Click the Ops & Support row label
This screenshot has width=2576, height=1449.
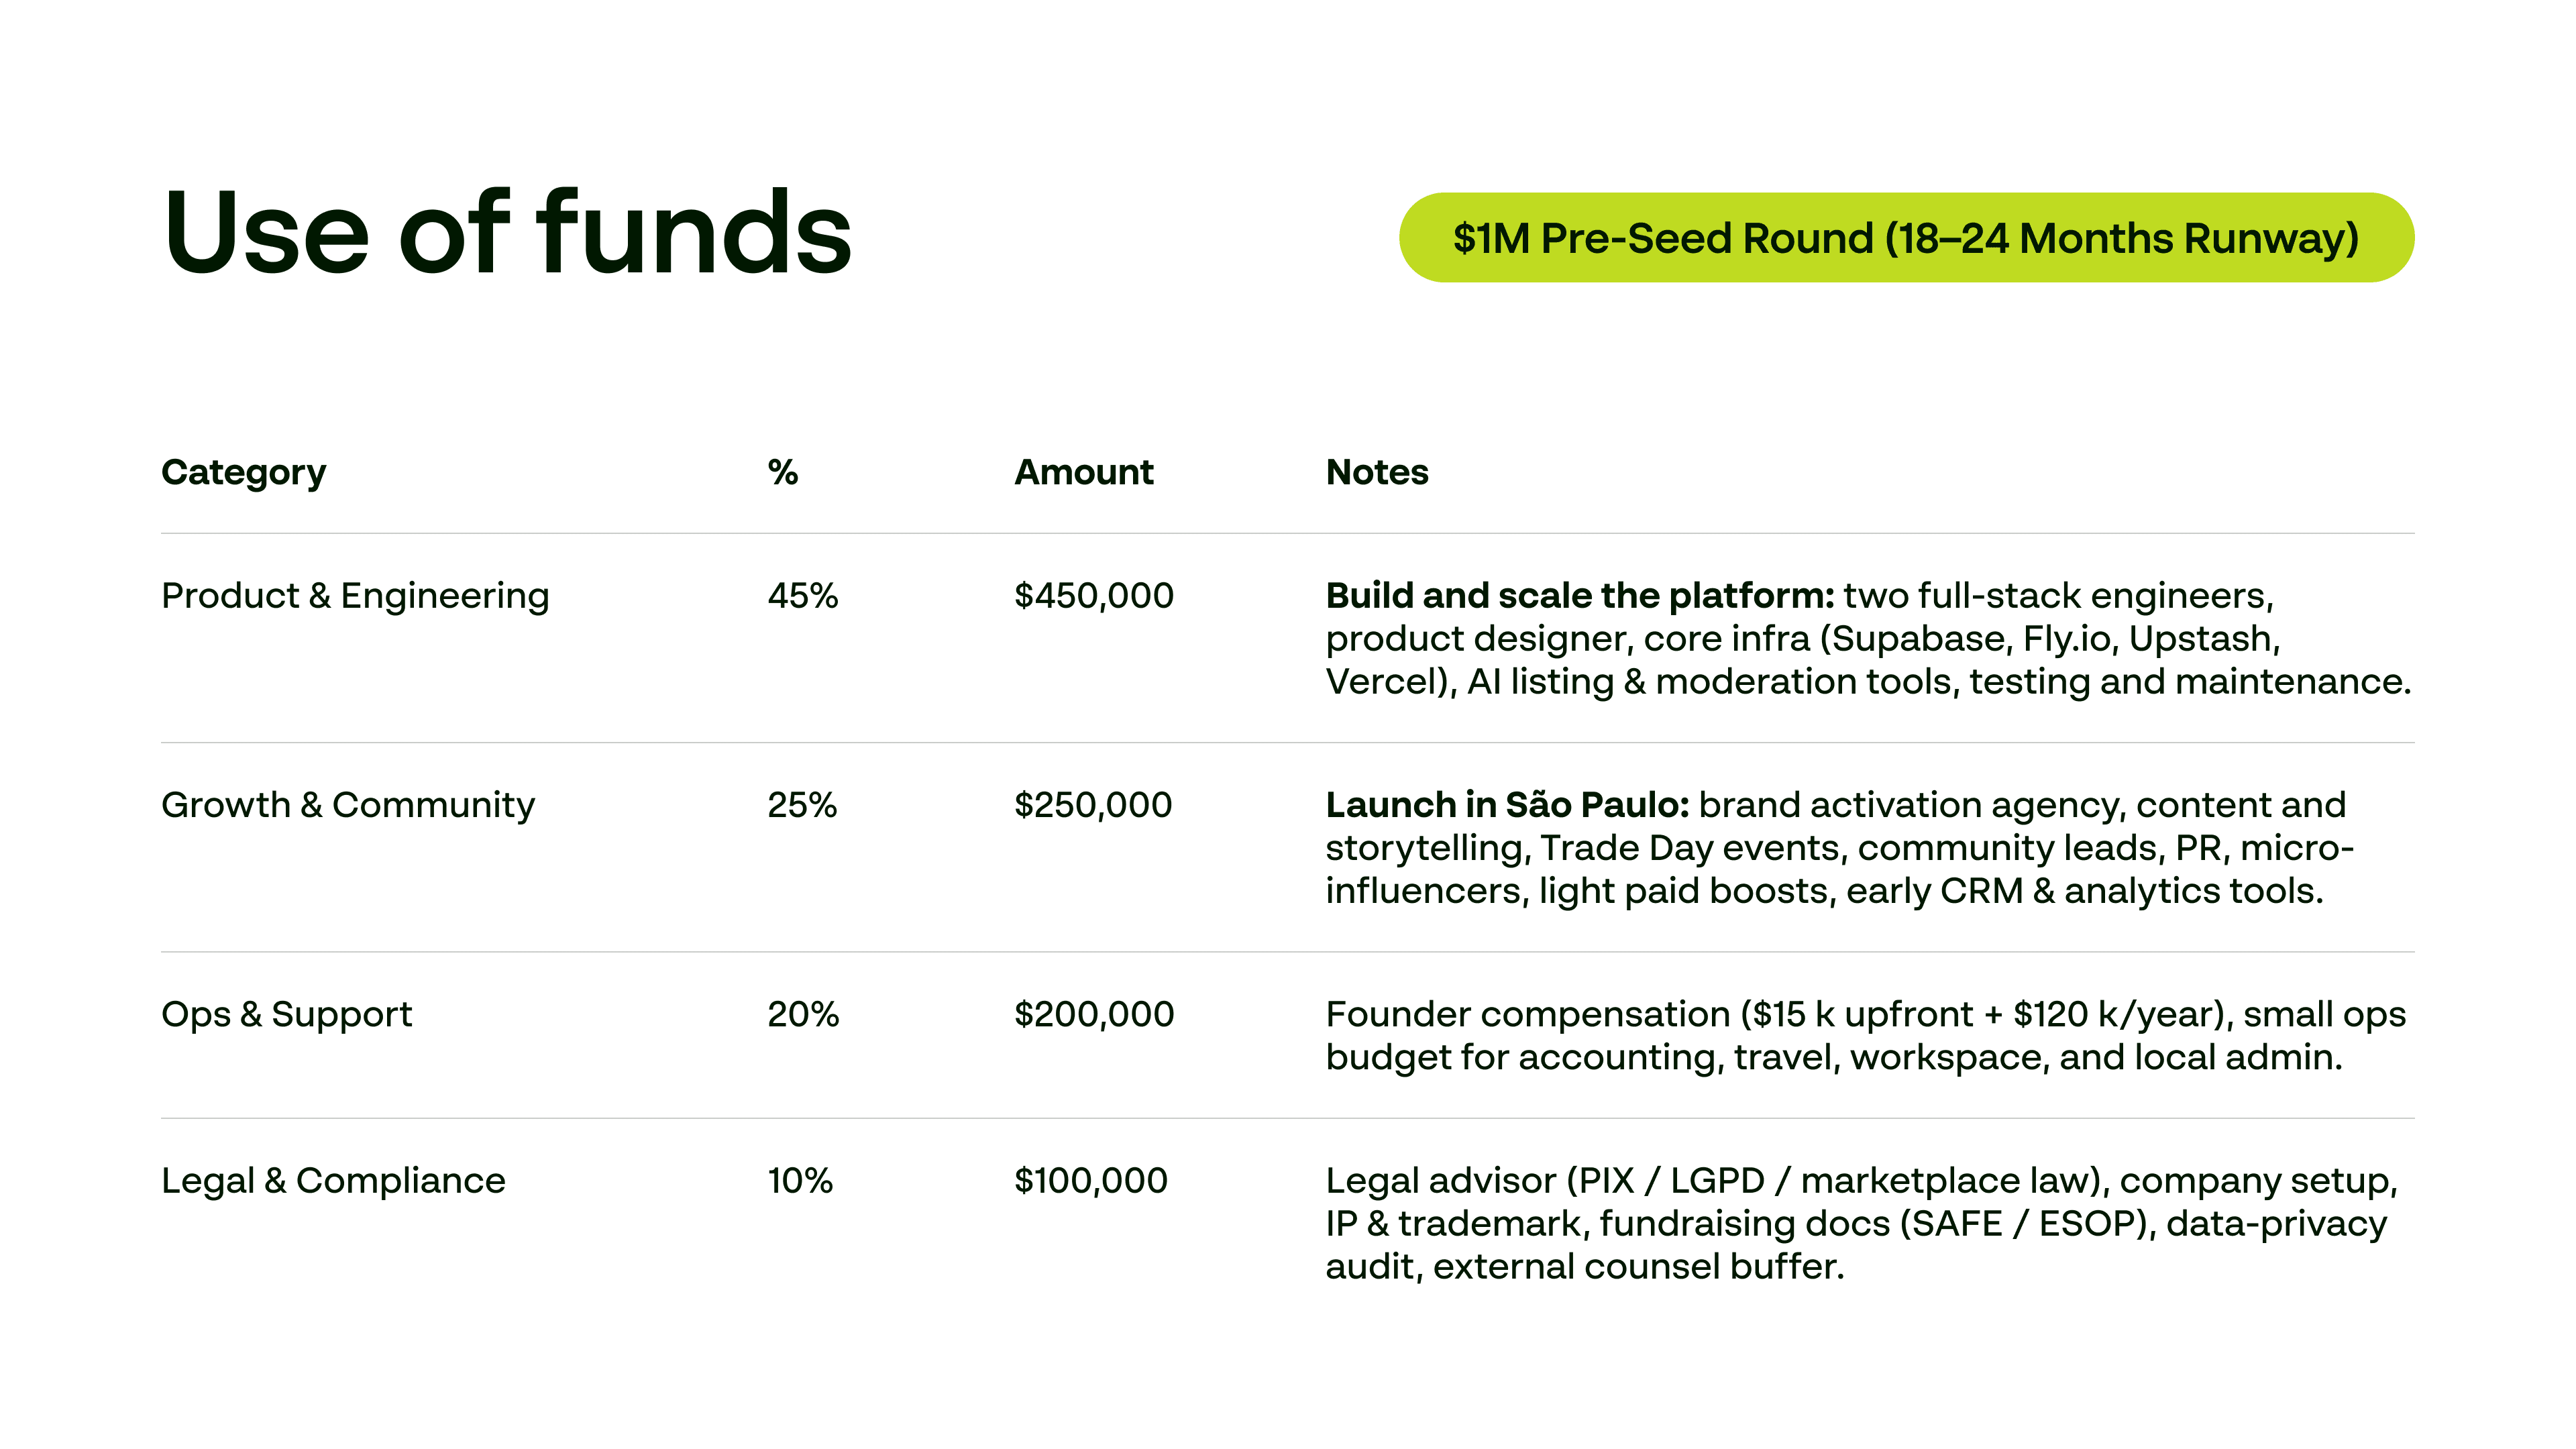pyautogui.click(x=286, y=1014)
